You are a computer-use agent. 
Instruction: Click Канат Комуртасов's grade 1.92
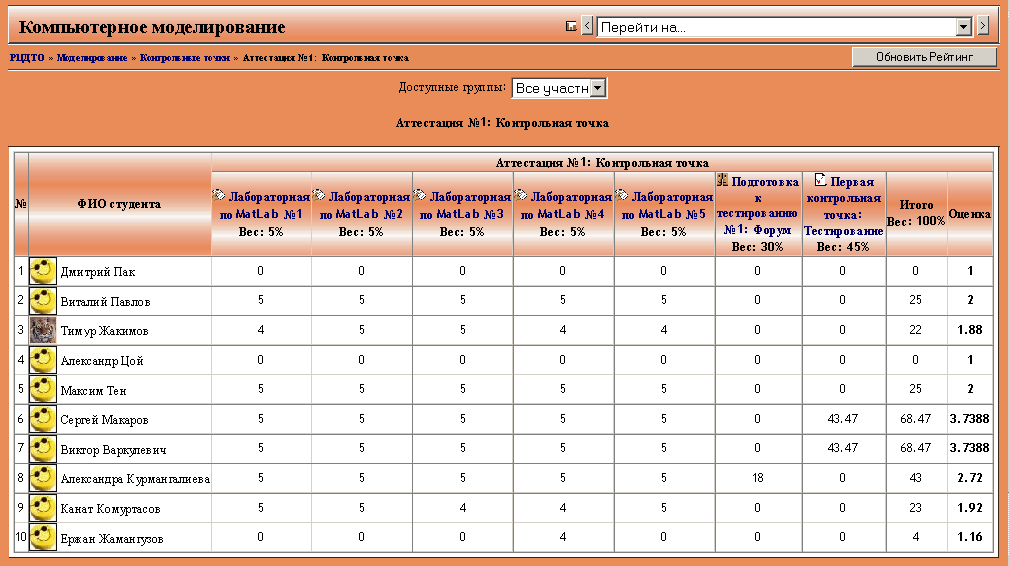tap(970, 507)
